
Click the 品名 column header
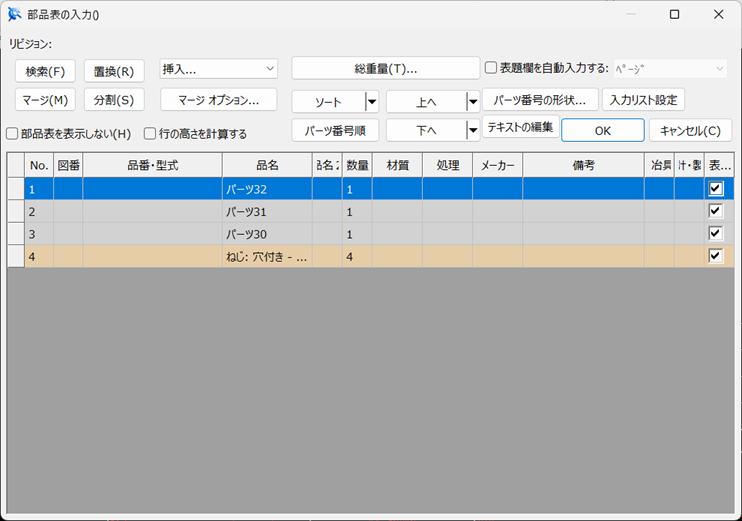coord(267,165)
